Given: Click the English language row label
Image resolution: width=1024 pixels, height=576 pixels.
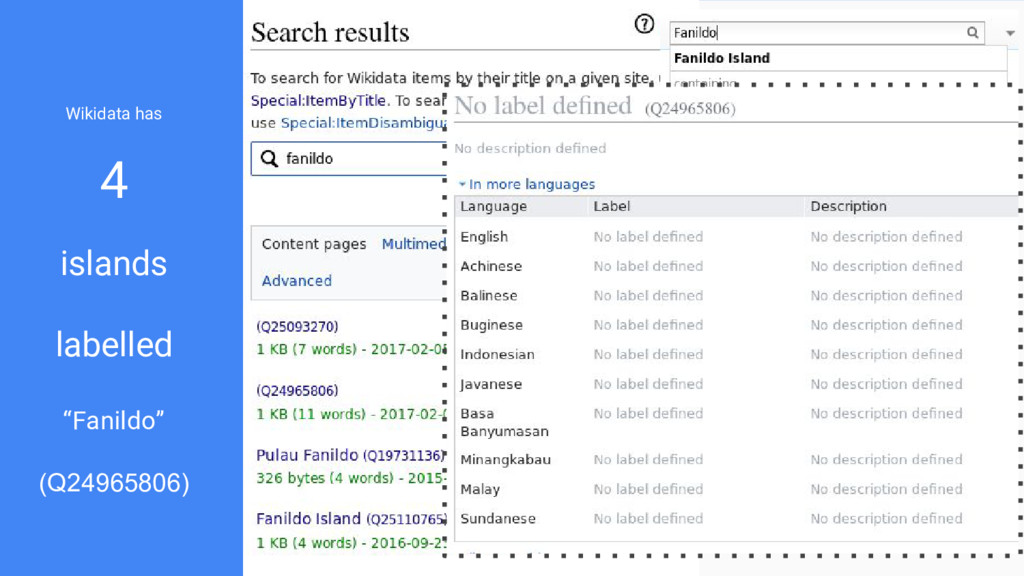Looking at the screenshot, I should [x=484, y=237].
